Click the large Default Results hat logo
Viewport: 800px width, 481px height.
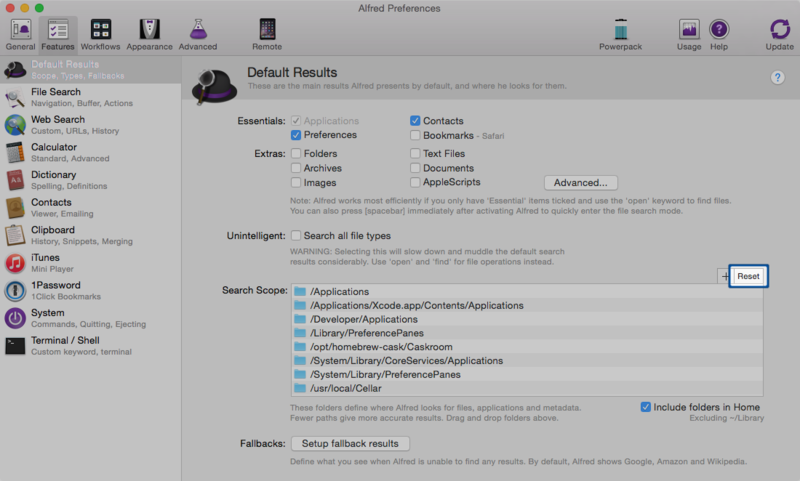(x=214, y=86)
